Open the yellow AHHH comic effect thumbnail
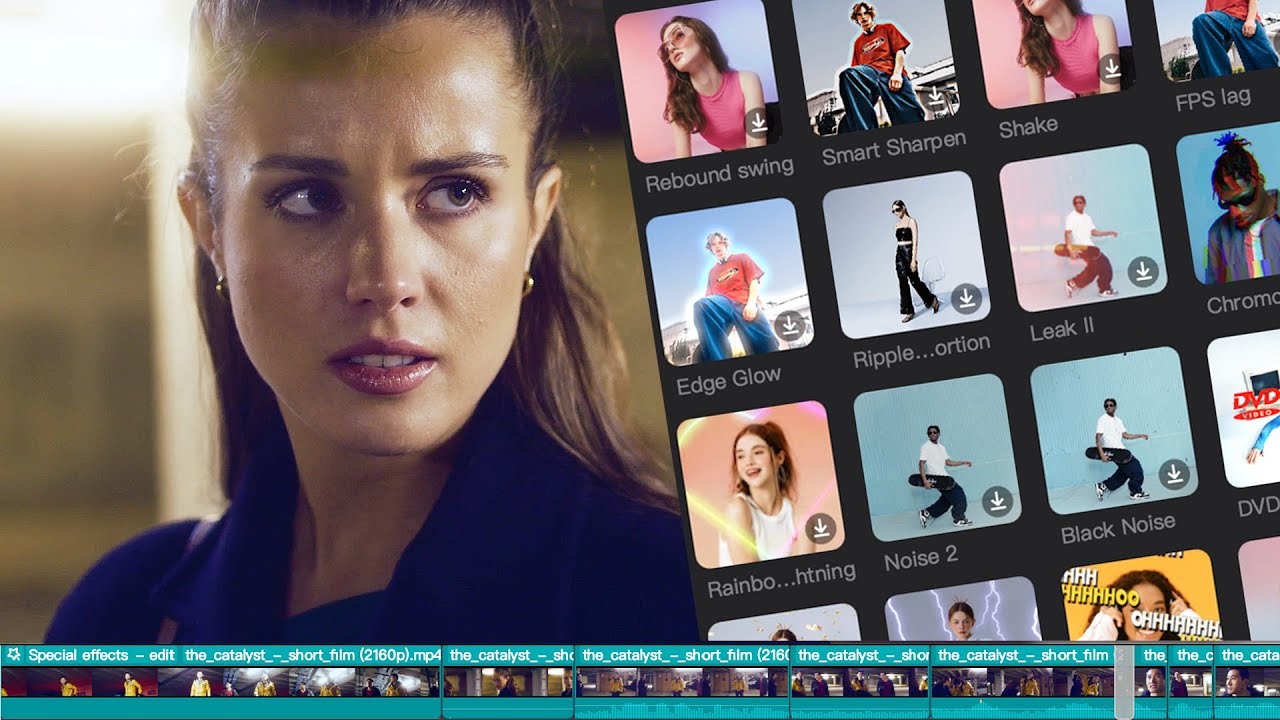Viewport: 1280px width, 720px height. tap(1142, 594)
